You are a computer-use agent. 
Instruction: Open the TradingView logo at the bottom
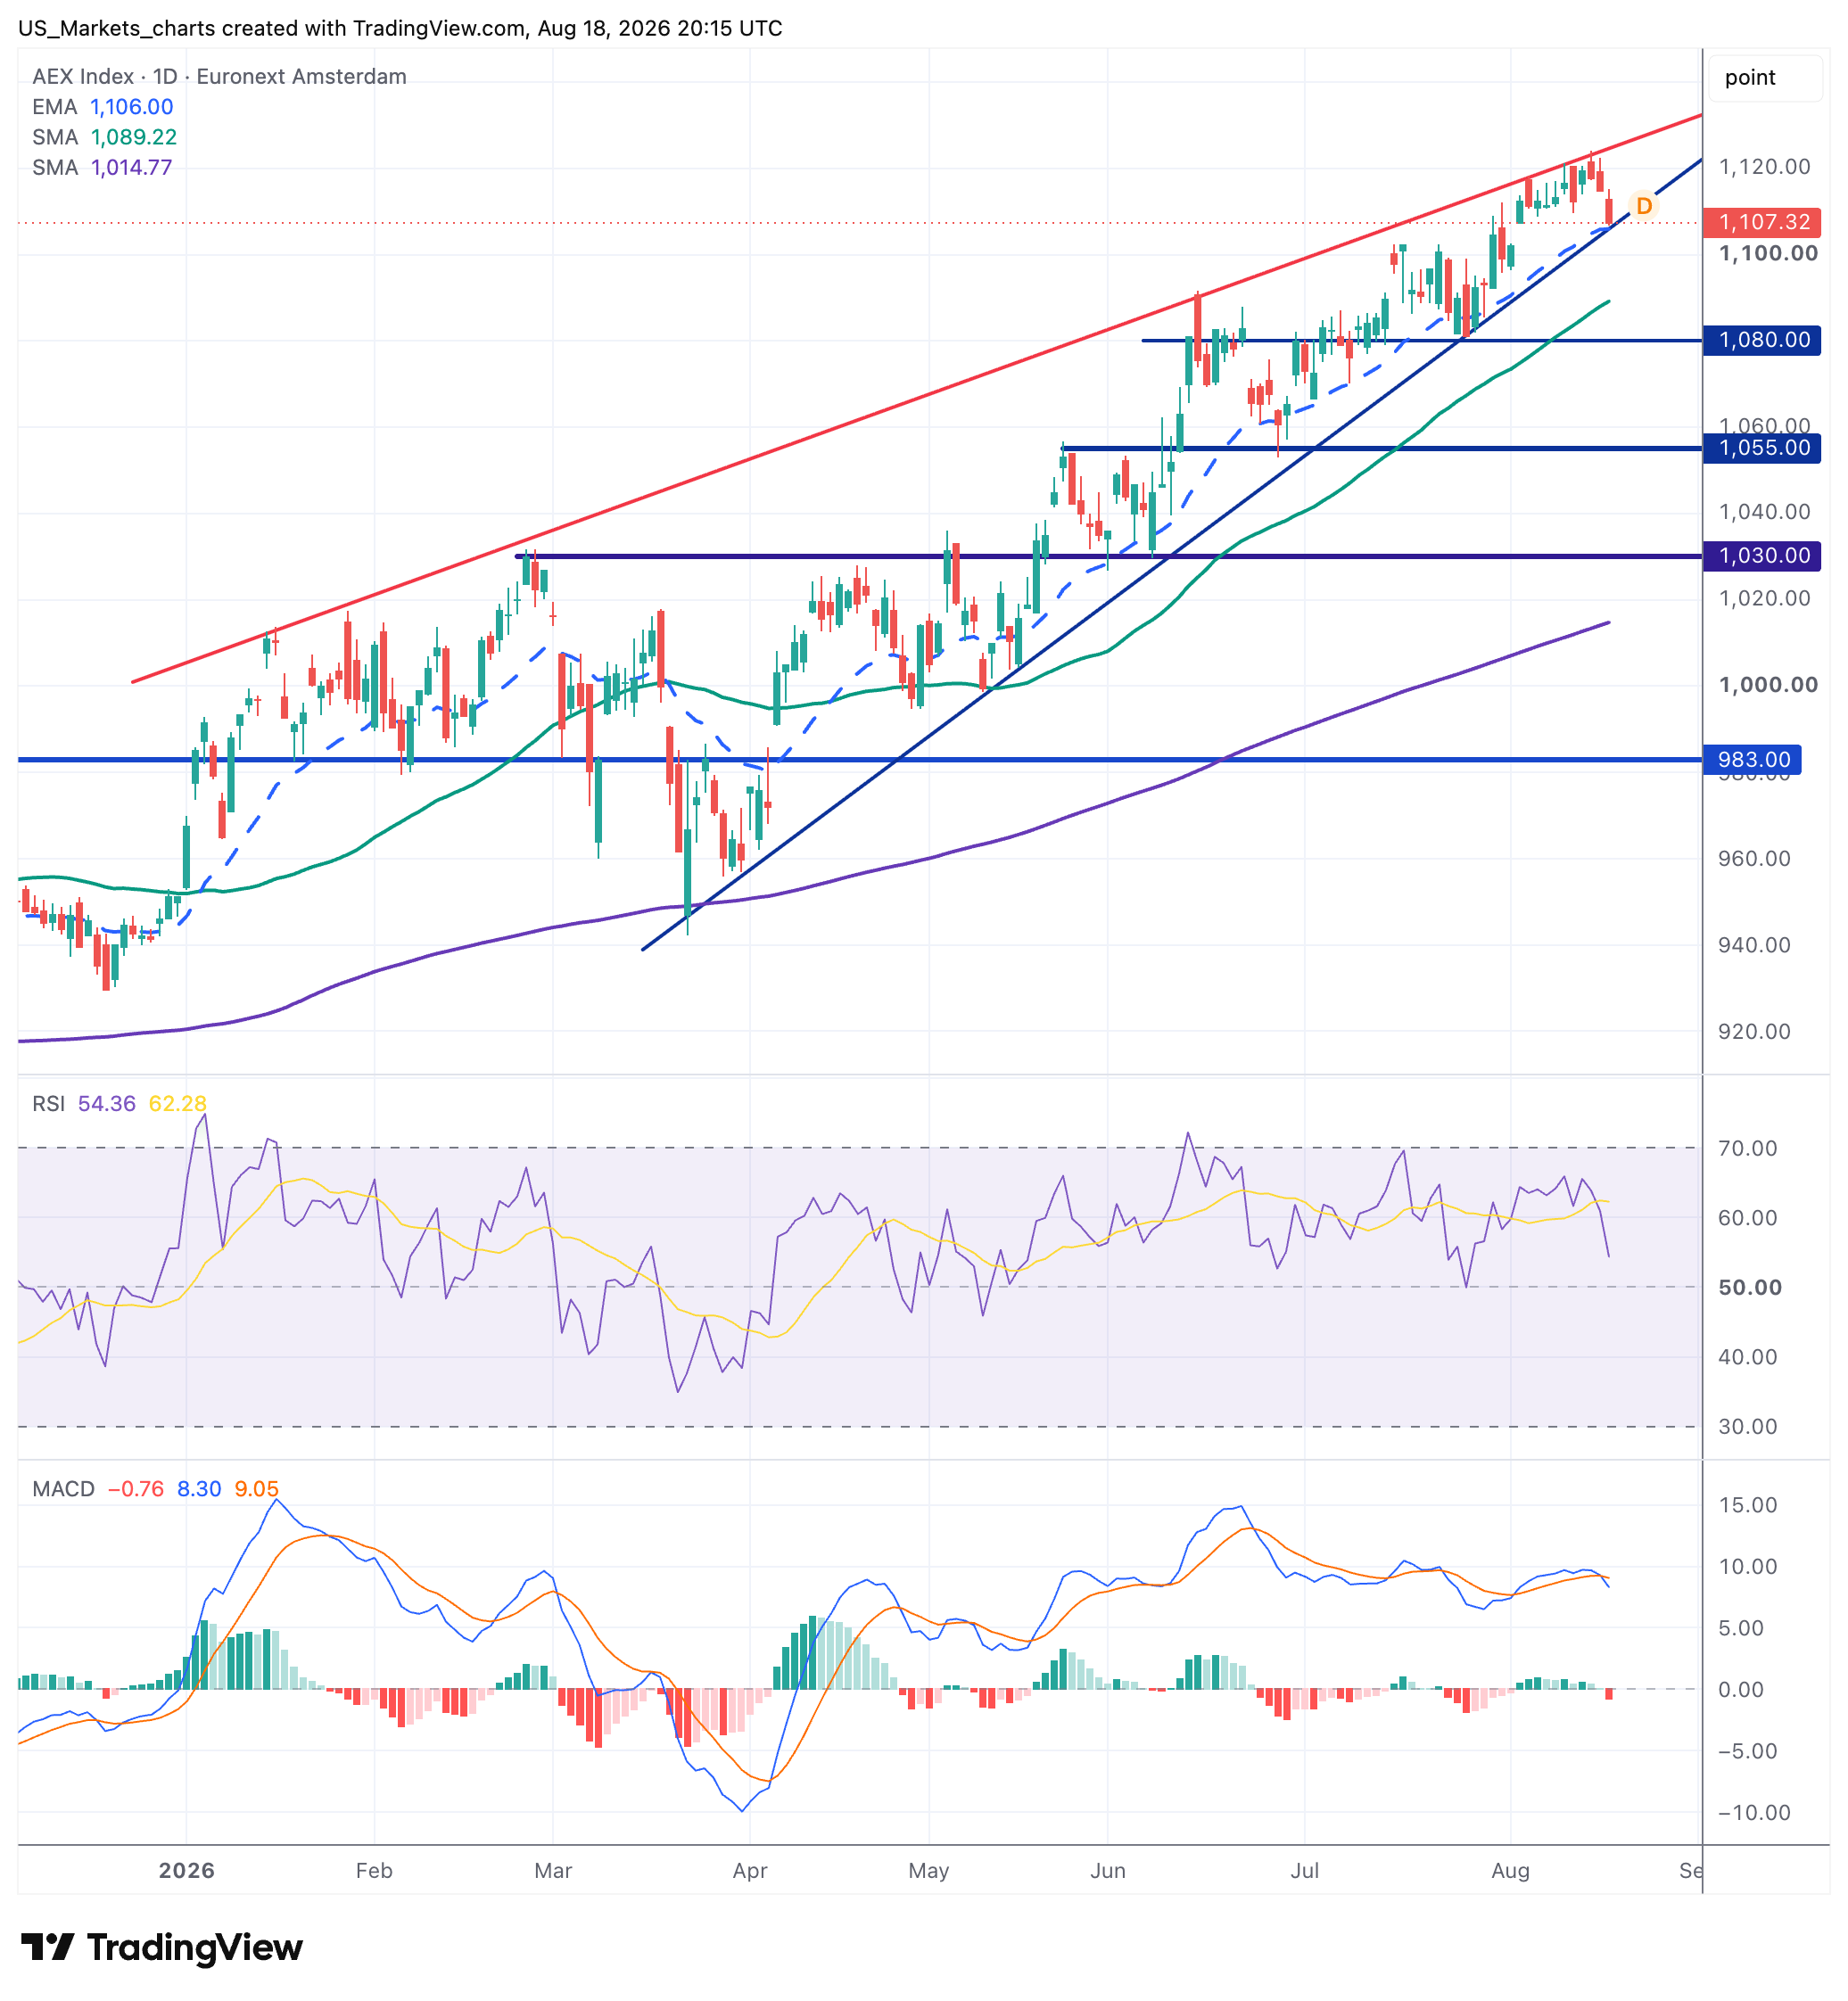(x=162, y=1947)
